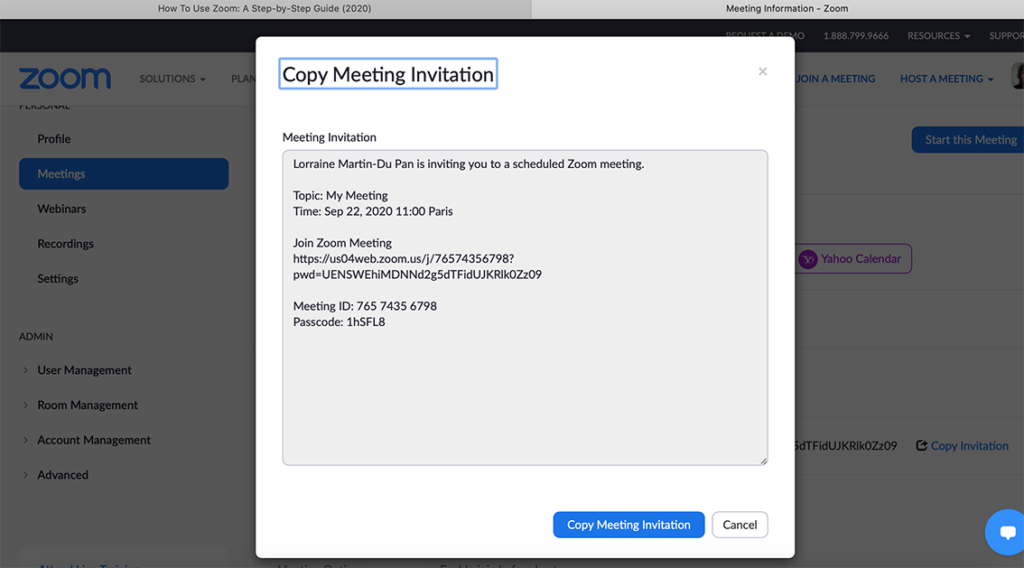Open Recordings in the sidebar
Viewport: 1024px width, 568px height.
click(65, 244)
